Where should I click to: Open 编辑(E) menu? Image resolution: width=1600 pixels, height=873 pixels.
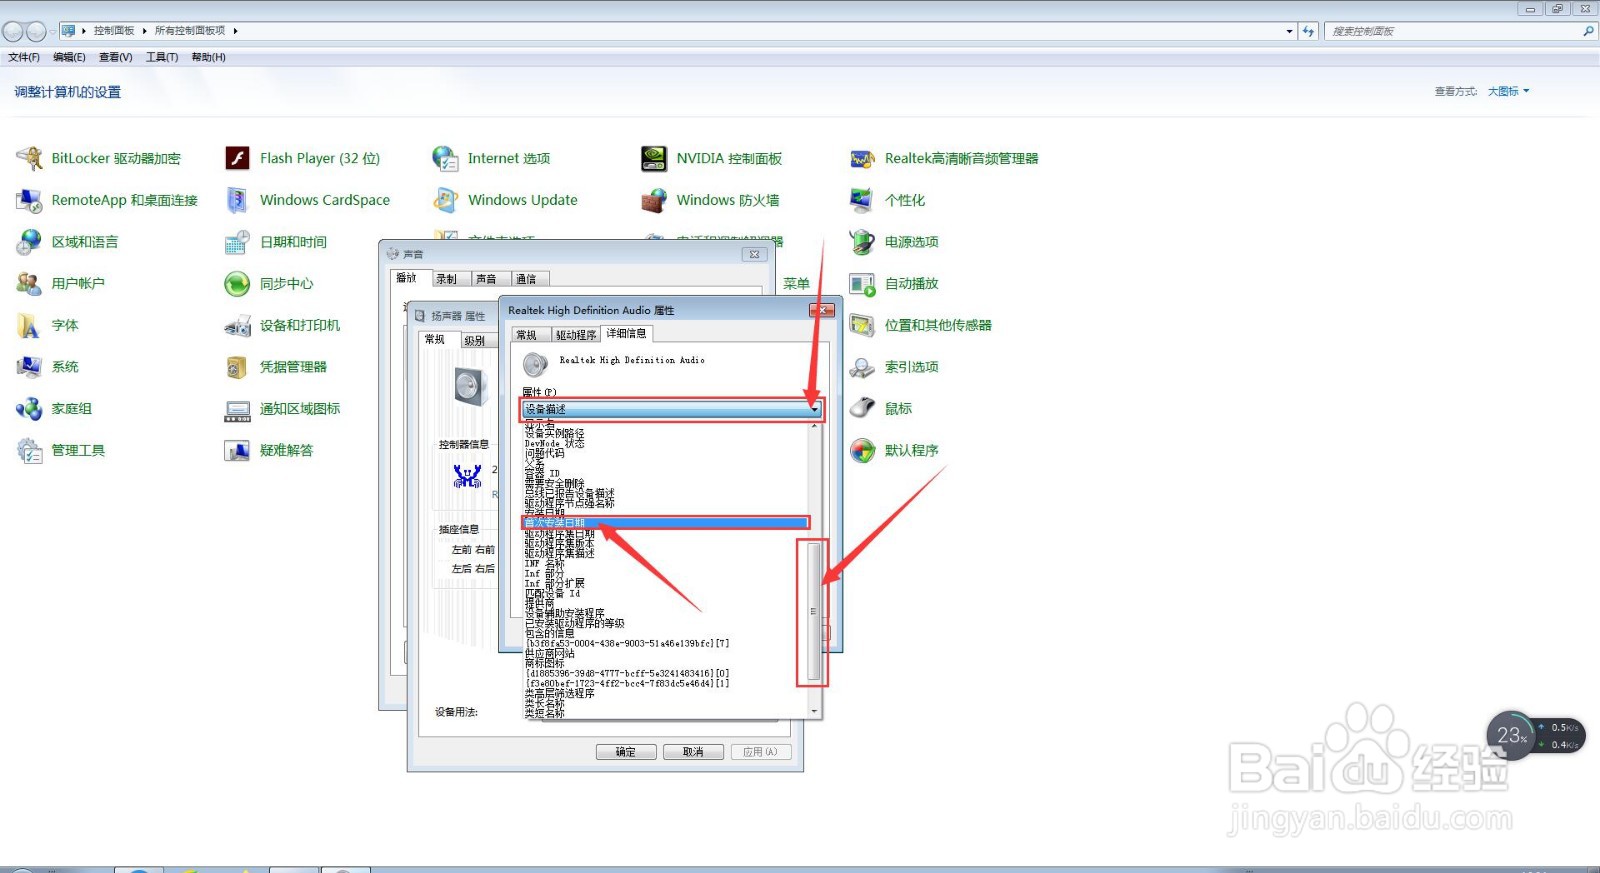(69, 57)
